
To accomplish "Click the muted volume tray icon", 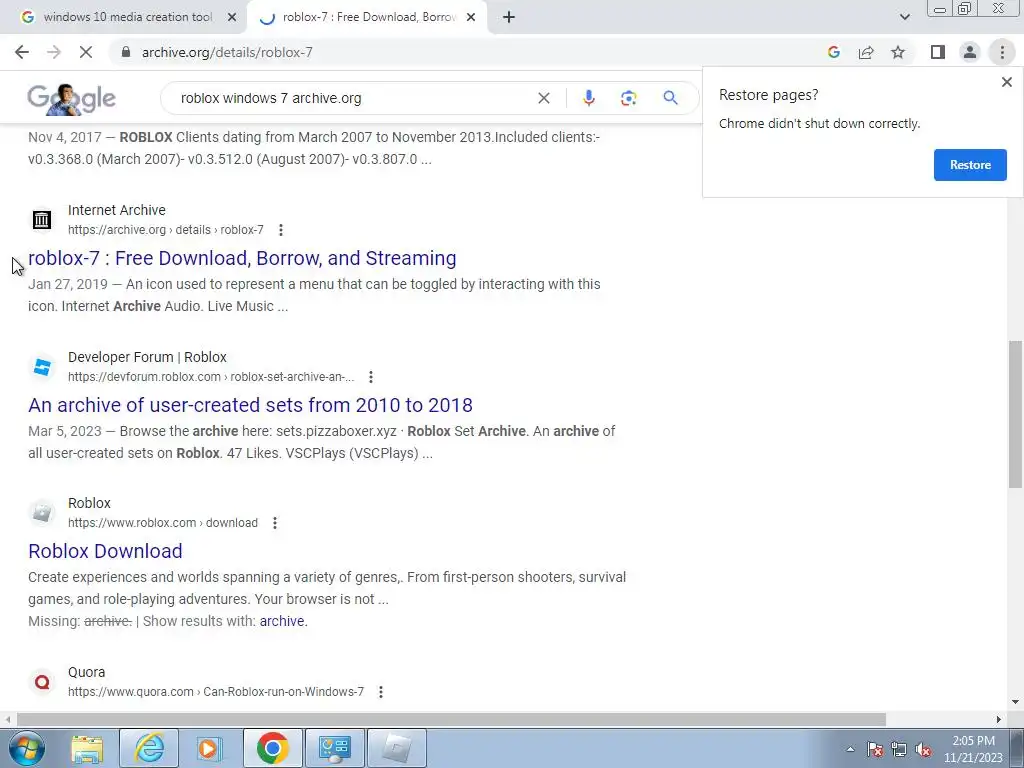I will (923, 749).
